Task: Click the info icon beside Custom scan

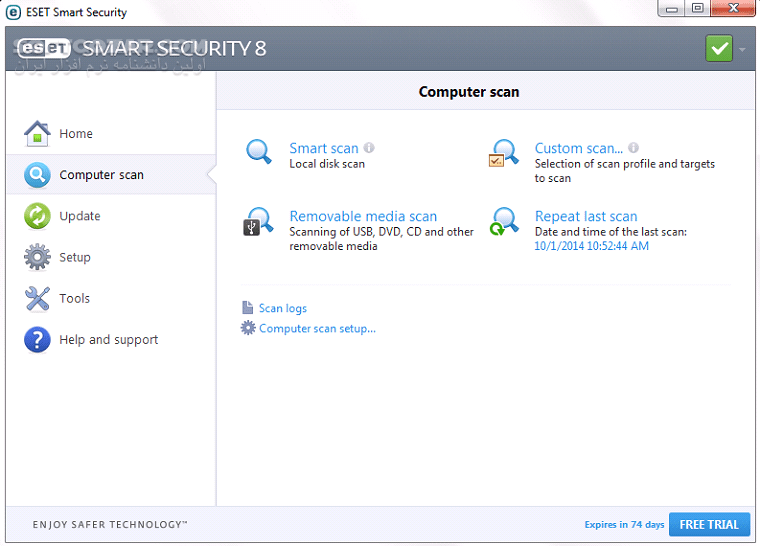Action: pos(633,147)
